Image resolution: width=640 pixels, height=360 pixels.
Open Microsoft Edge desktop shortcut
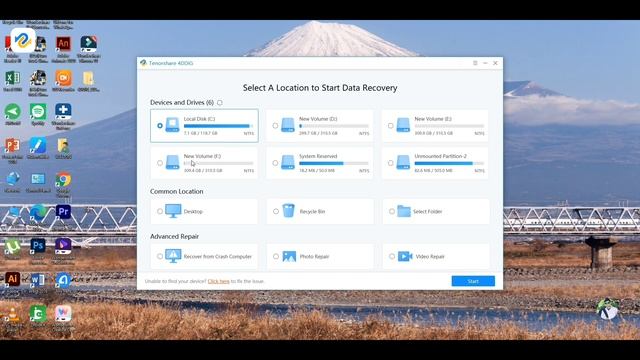[38, 213]
